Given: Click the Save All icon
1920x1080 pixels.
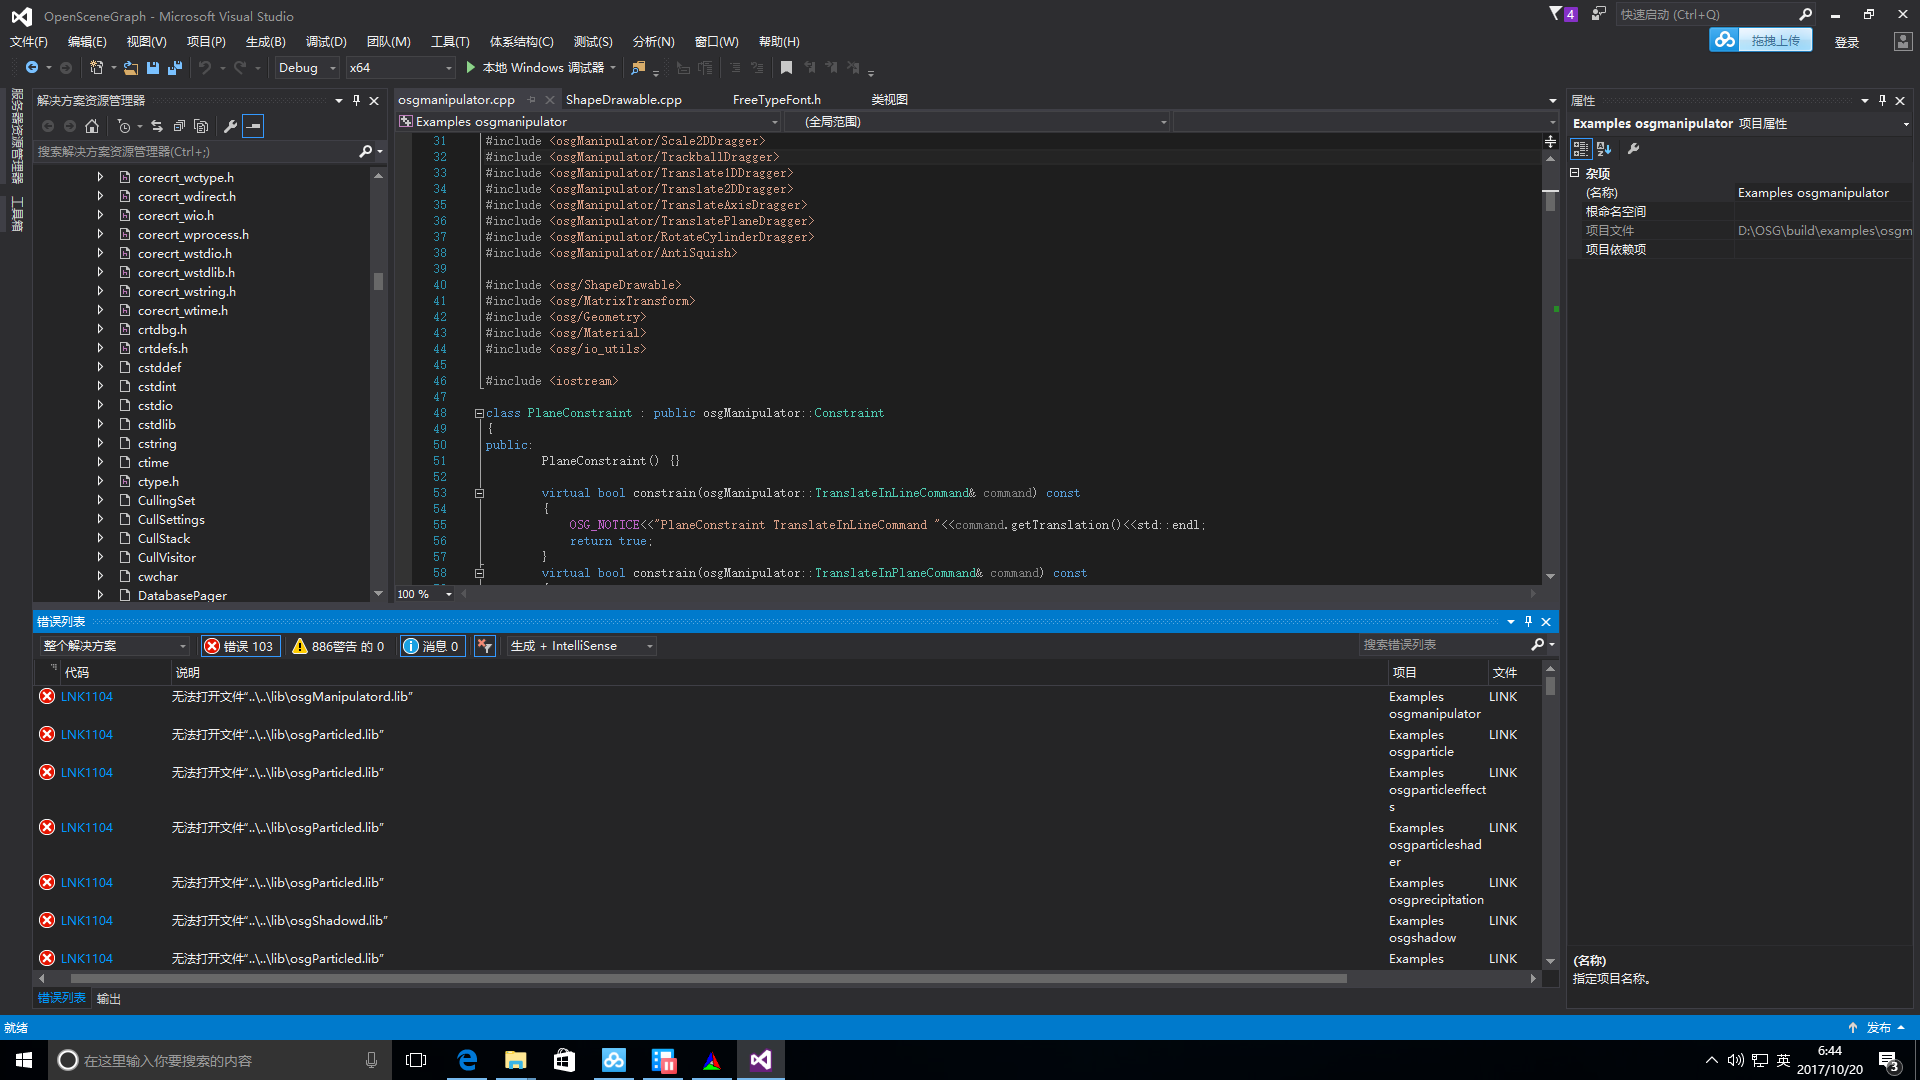Looking at the screenshot, I should point(175,67).
